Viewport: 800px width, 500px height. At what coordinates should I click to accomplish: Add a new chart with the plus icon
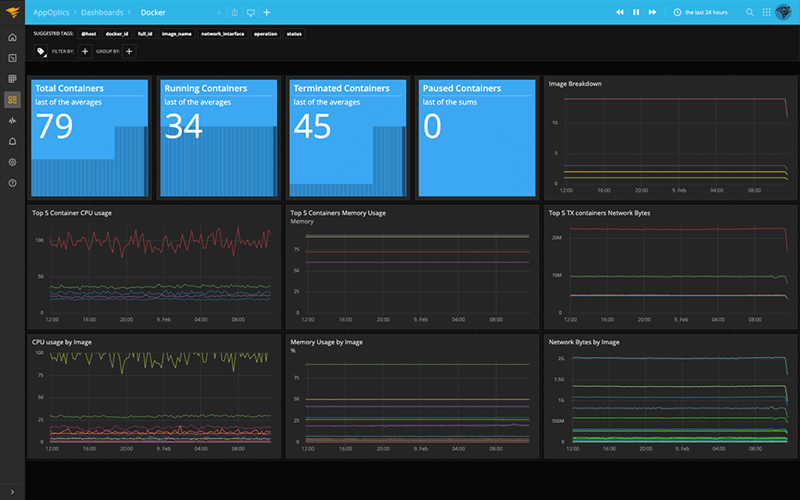pos(266,12)
